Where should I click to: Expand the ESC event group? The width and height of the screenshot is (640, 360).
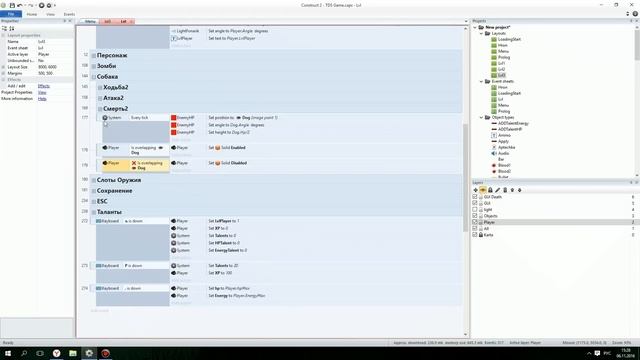(x=94, y=201)
